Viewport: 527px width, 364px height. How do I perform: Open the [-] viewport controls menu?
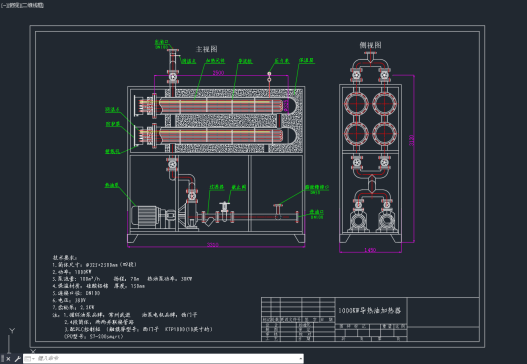(x=4, y=5)
